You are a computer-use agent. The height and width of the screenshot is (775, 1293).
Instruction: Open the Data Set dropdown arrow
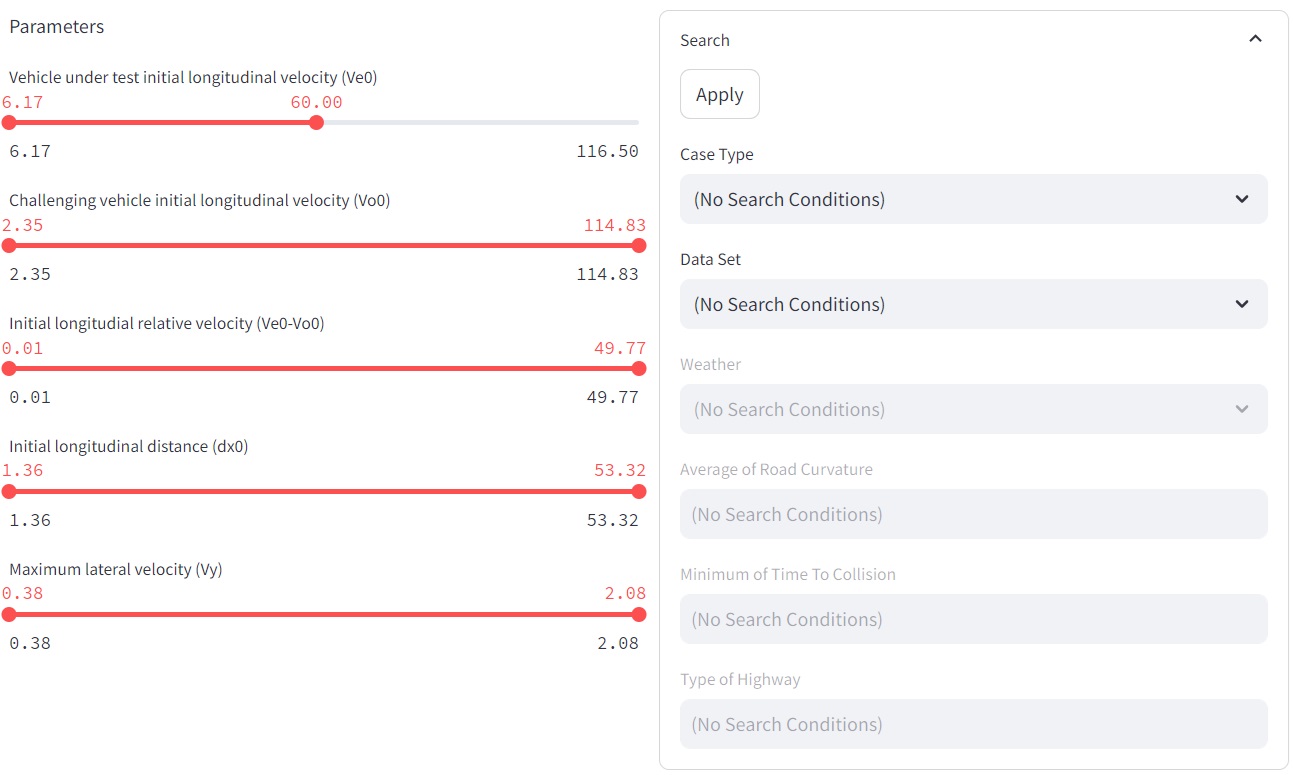pyautogui.click(x=1241, y=304)
